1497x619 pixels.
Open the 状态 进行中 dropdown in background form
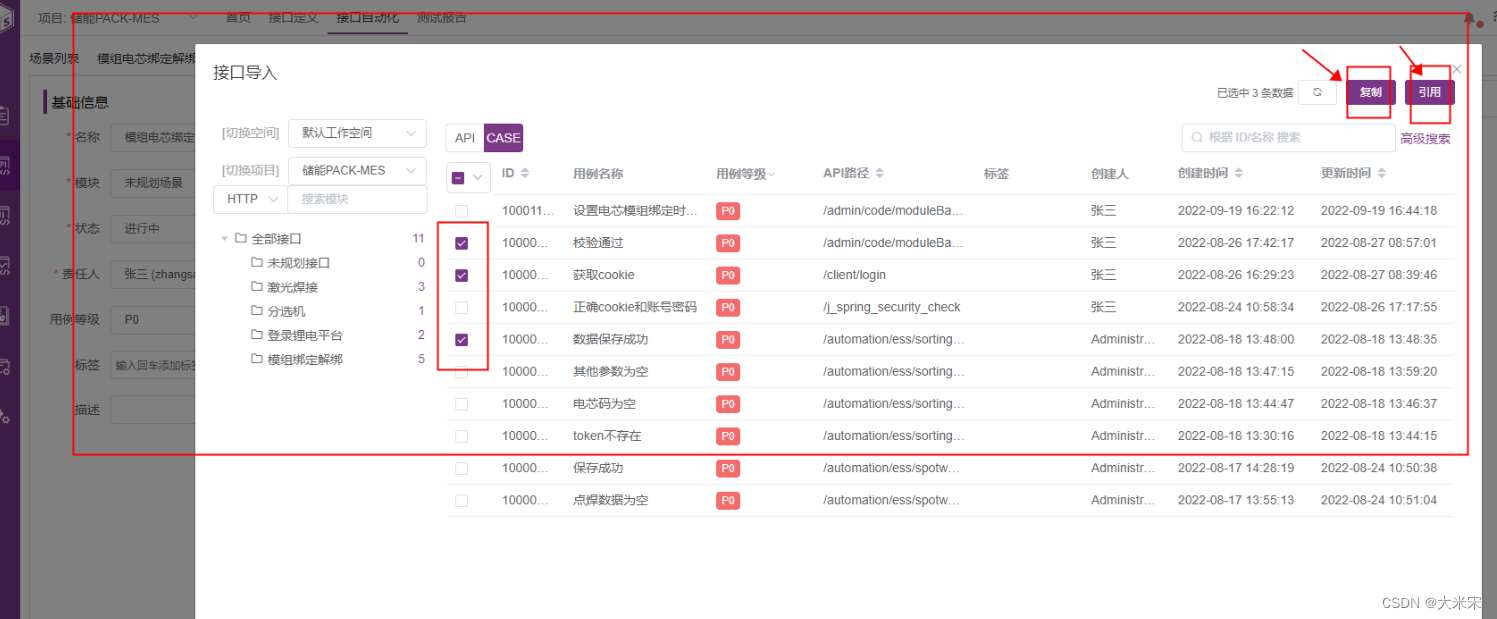(155, 228)
